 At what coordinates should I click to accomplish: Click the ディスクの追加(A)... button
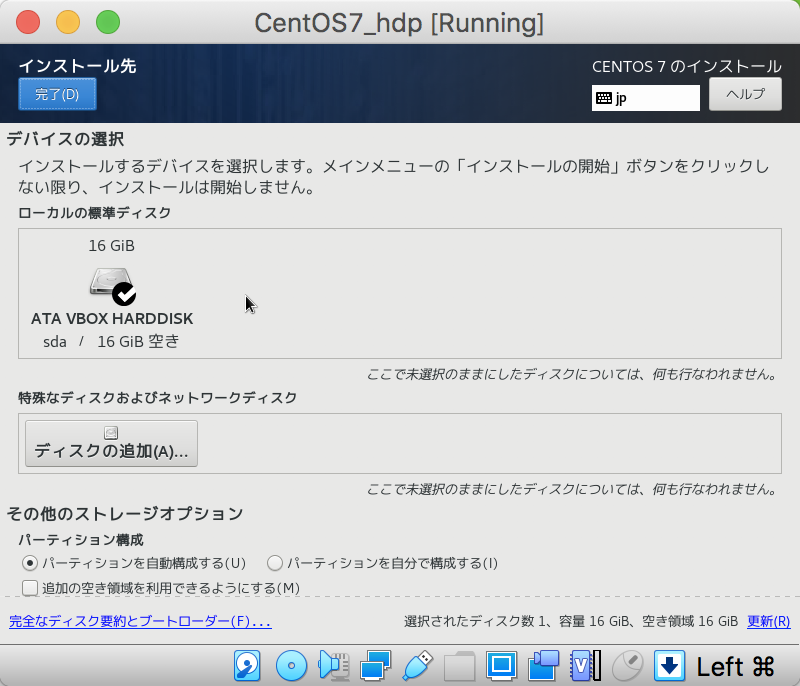tap(111, 443)
